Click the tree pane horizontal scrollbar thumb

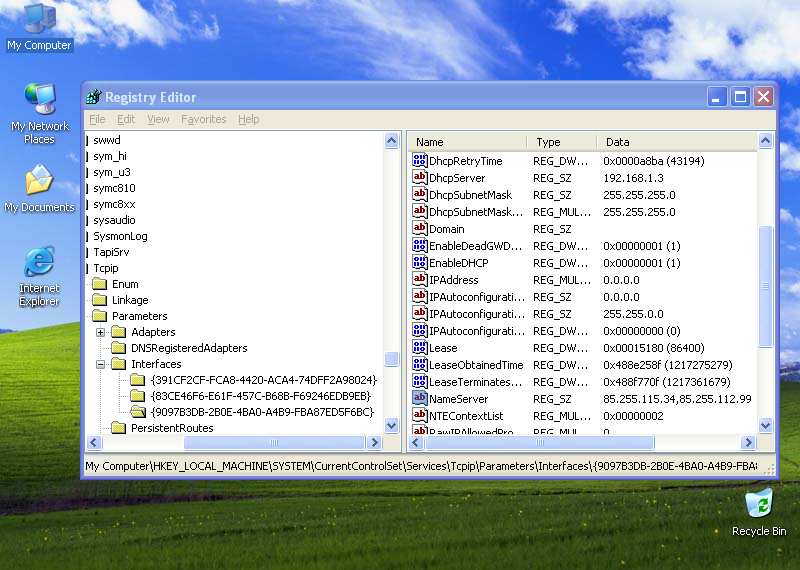click(274, 442)
